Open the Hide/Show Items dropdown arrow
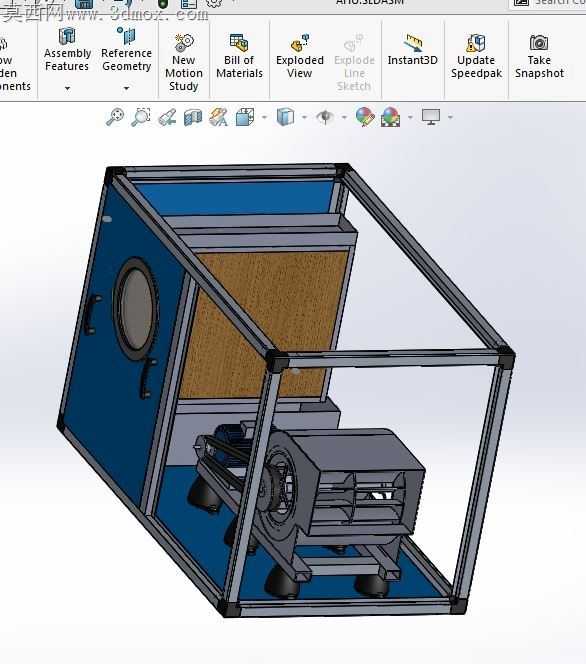The height and width of the screenshot is (664, 586). point(344,117)
